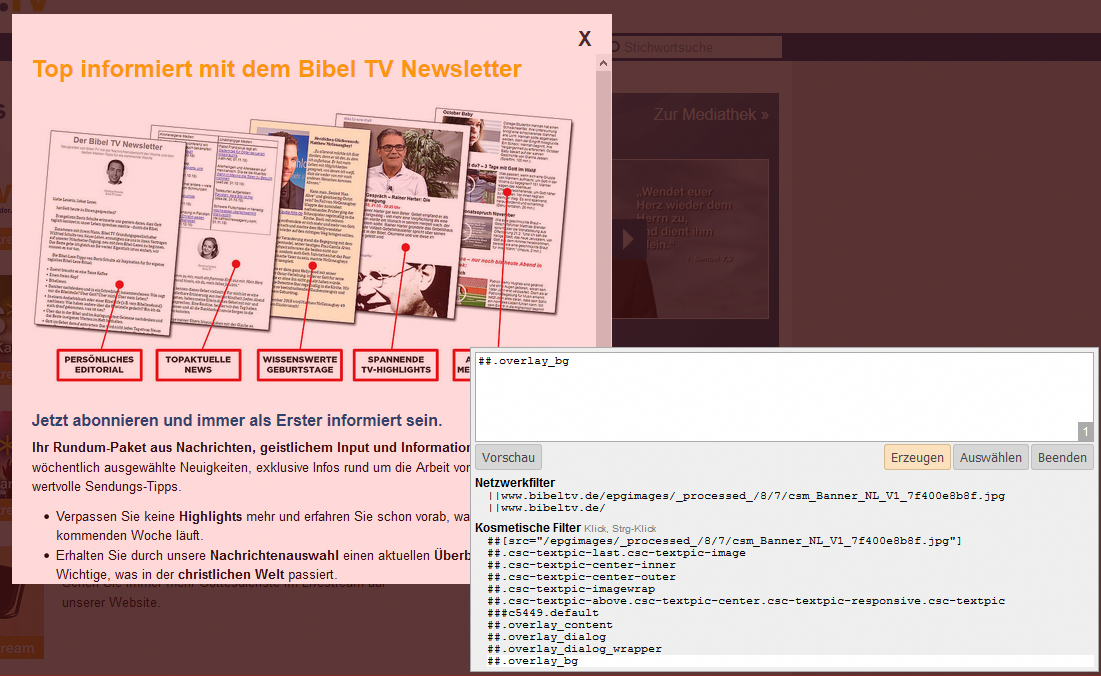1101x676 pixels.
Task: Click the Beenden button
Action: click(1062, 457)
